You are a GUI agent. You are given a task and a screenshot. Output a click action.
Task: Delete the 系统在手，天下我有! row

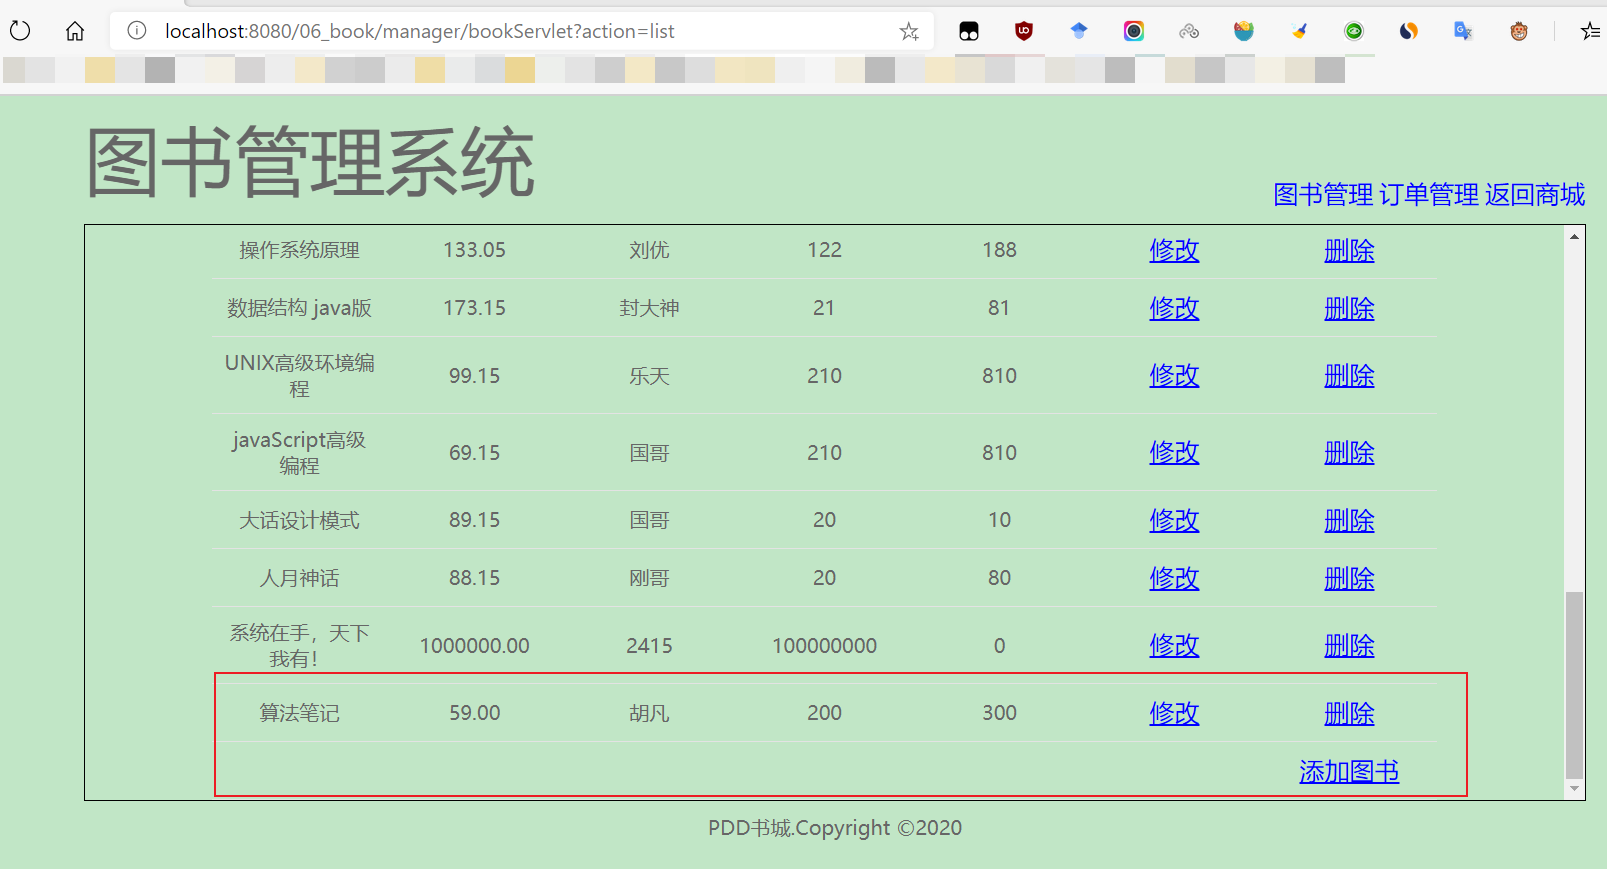1349,645
